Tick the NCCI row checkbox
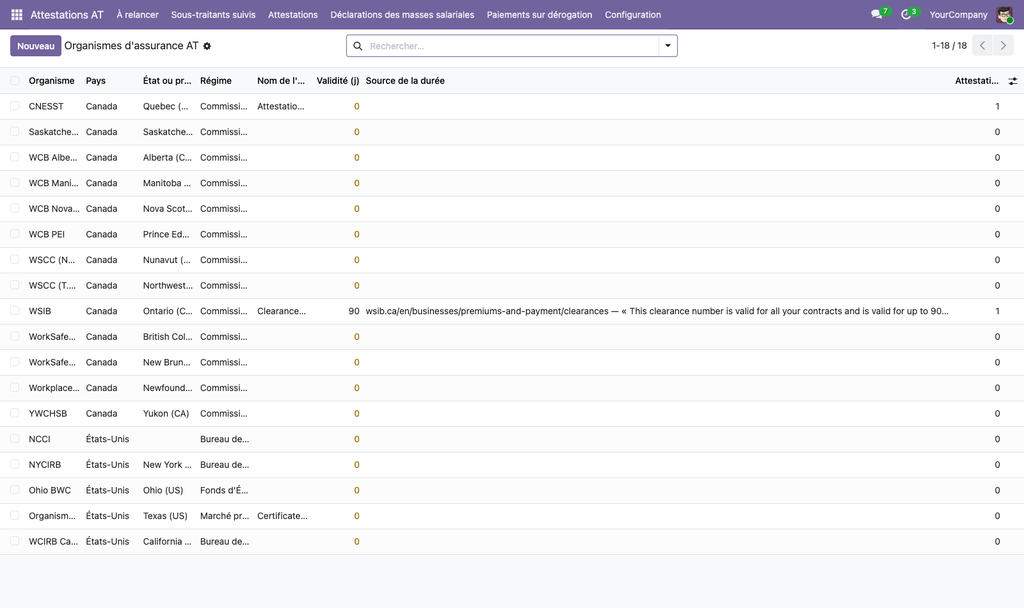 tap(14, 439)
